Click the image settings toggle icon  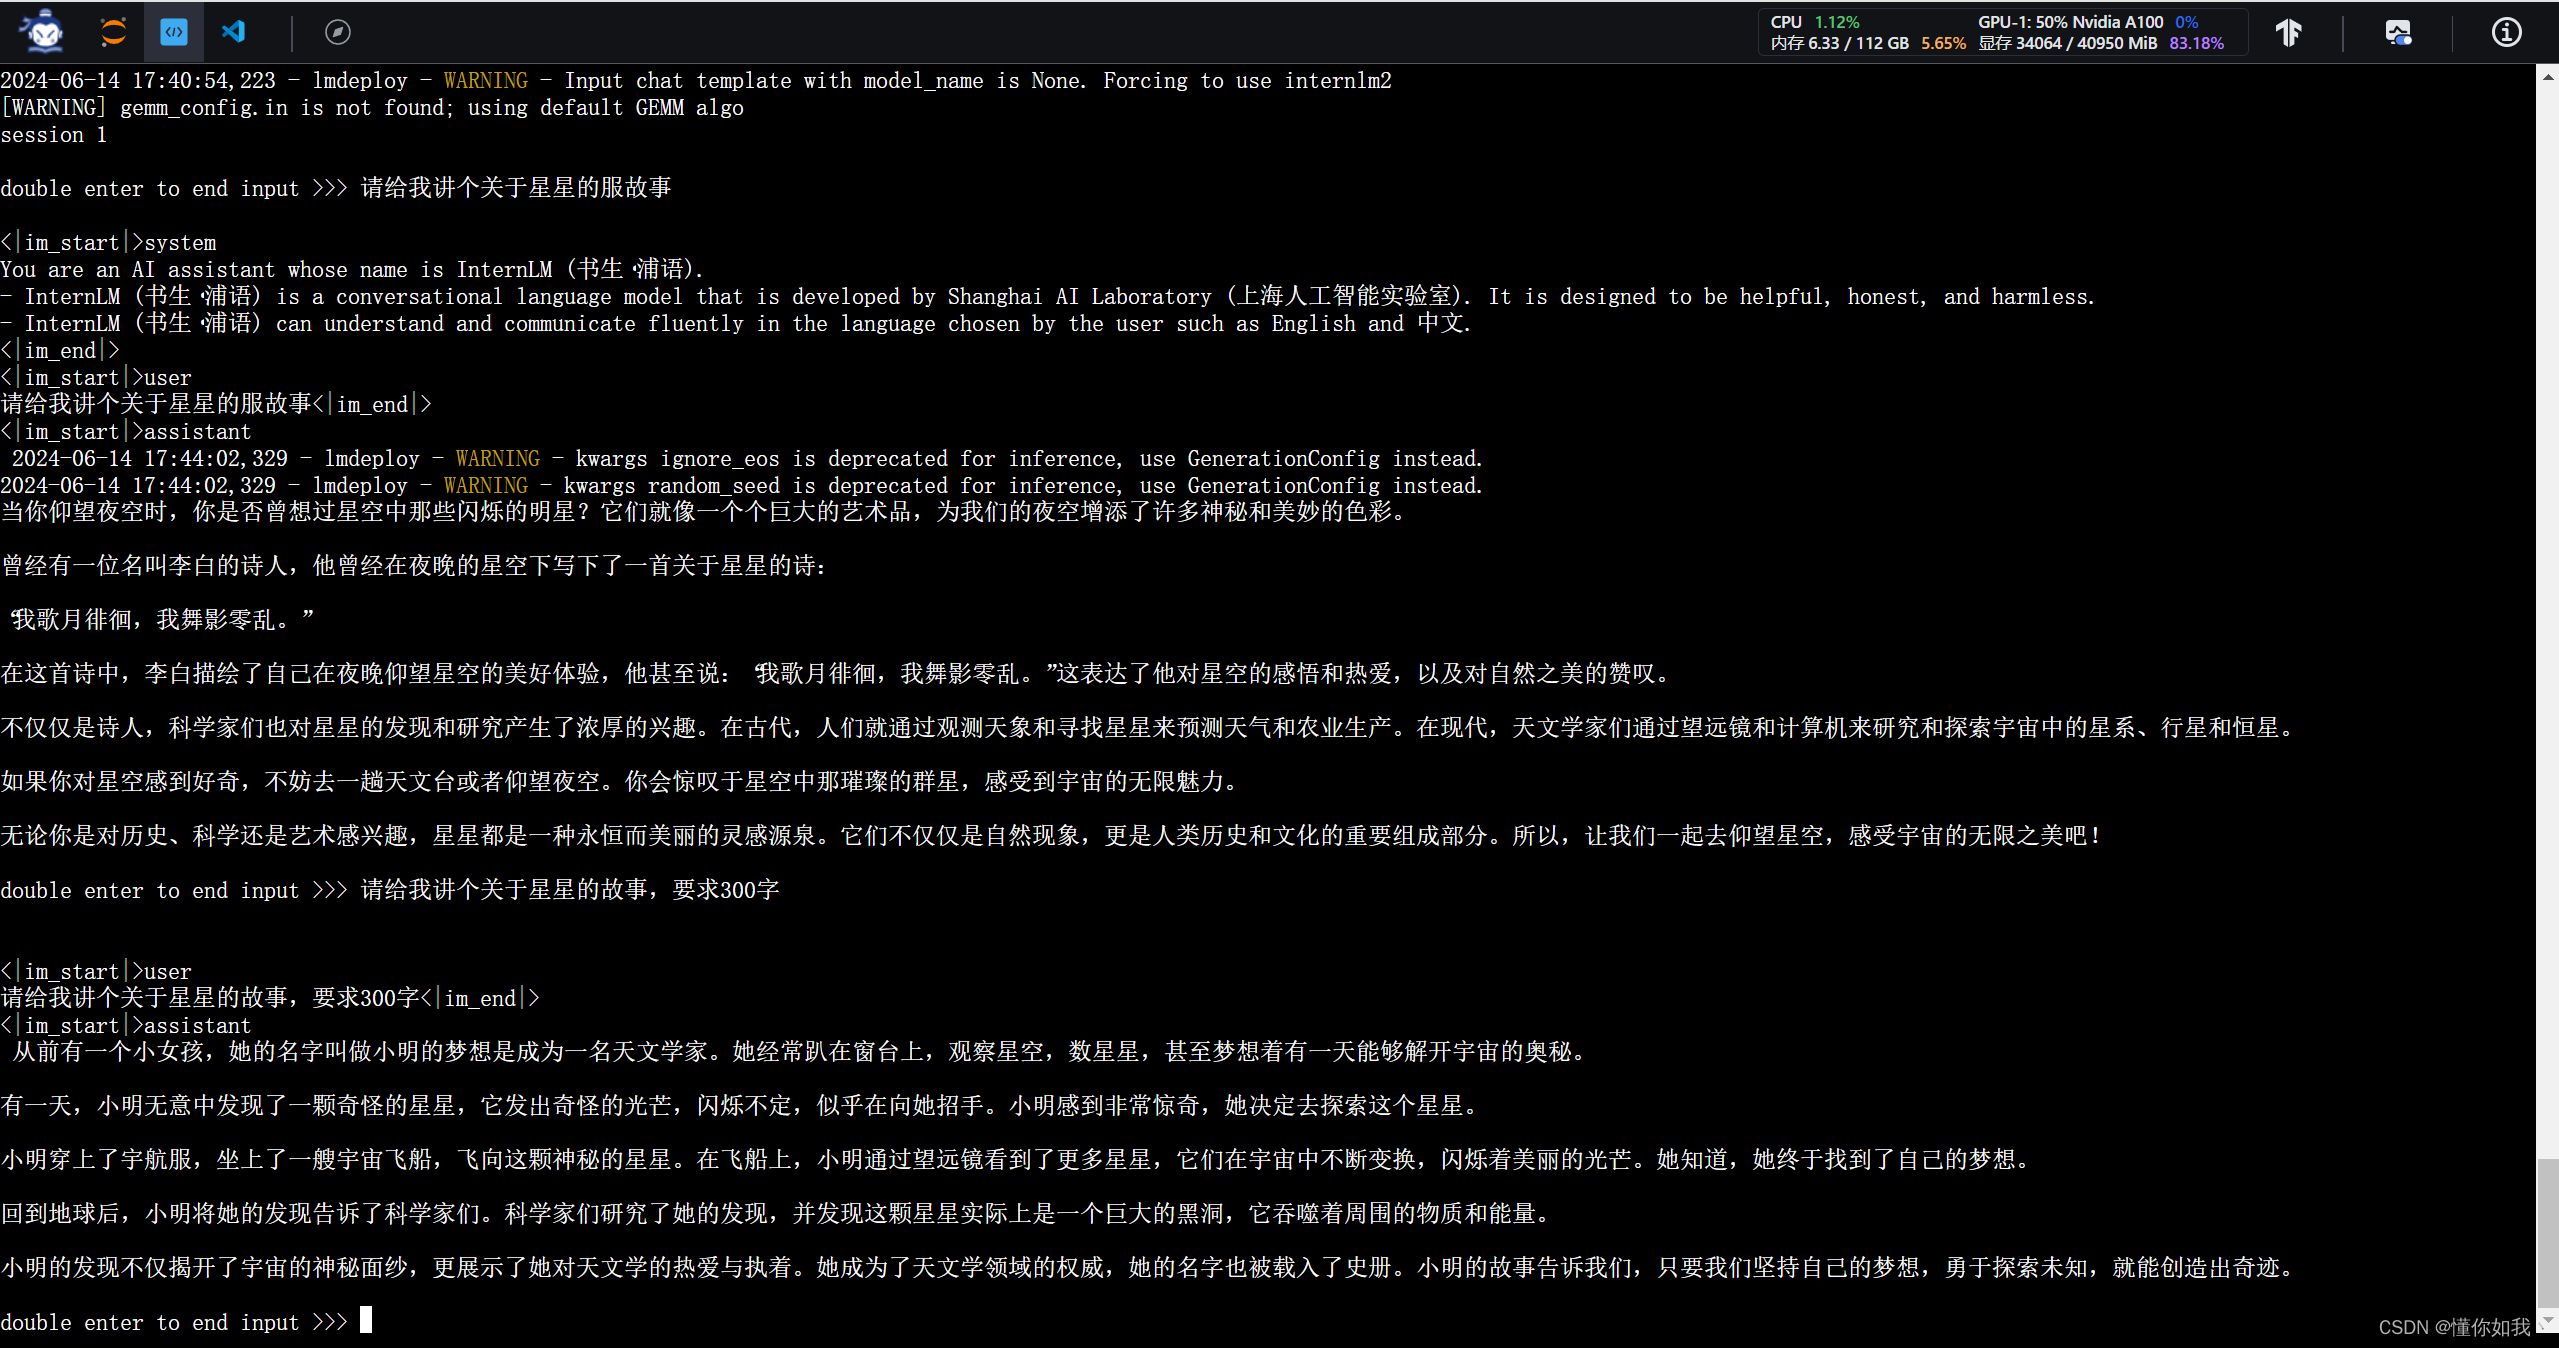(2398, 32)
